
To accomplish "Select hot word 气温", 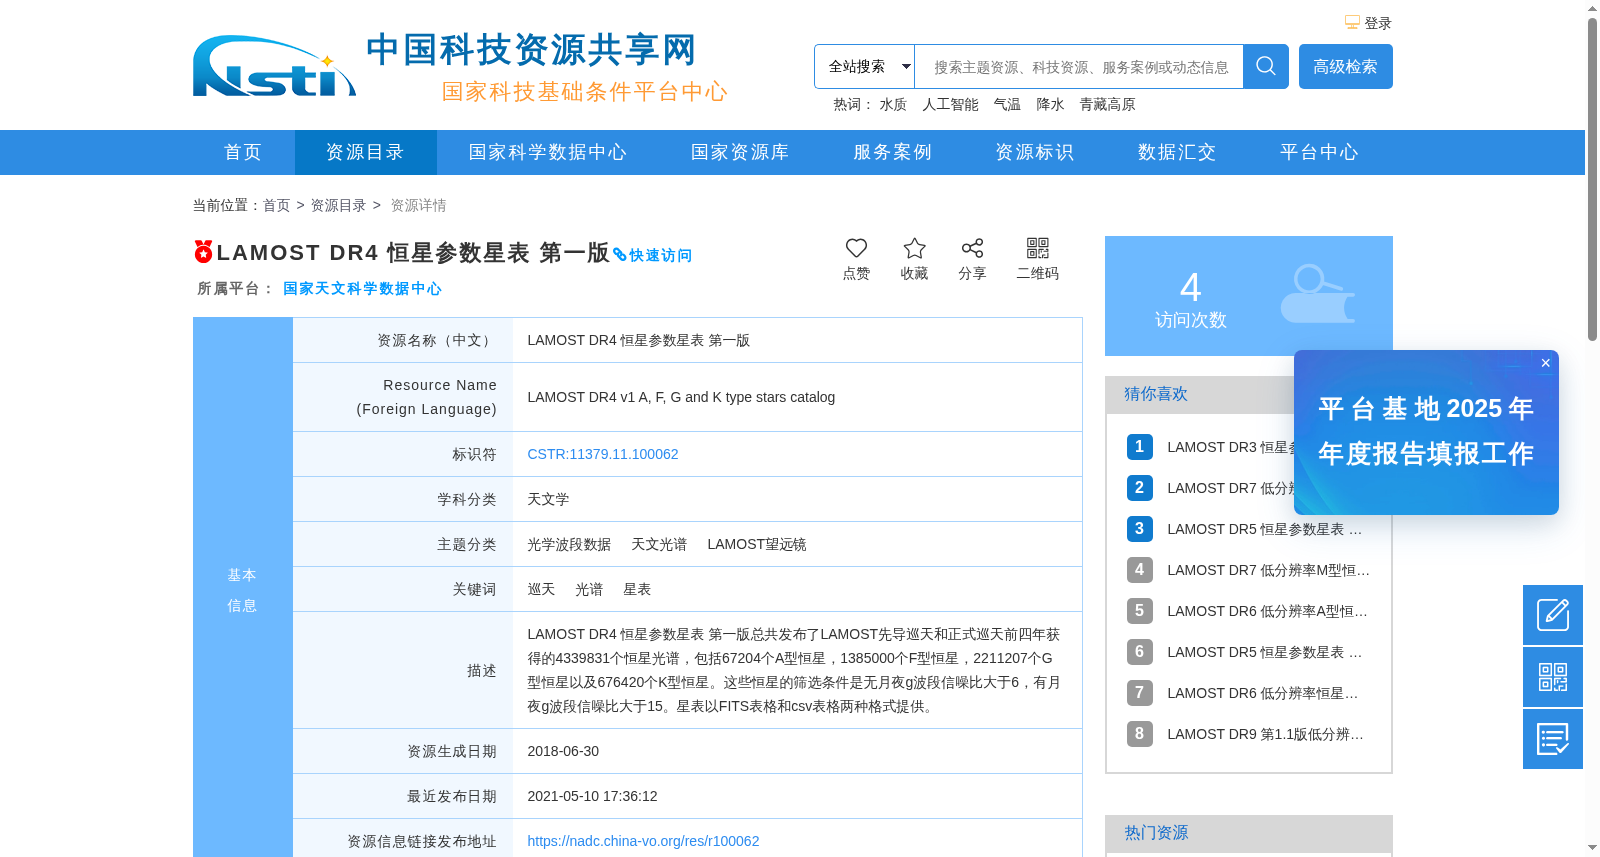I will [x=1007, y=104].
